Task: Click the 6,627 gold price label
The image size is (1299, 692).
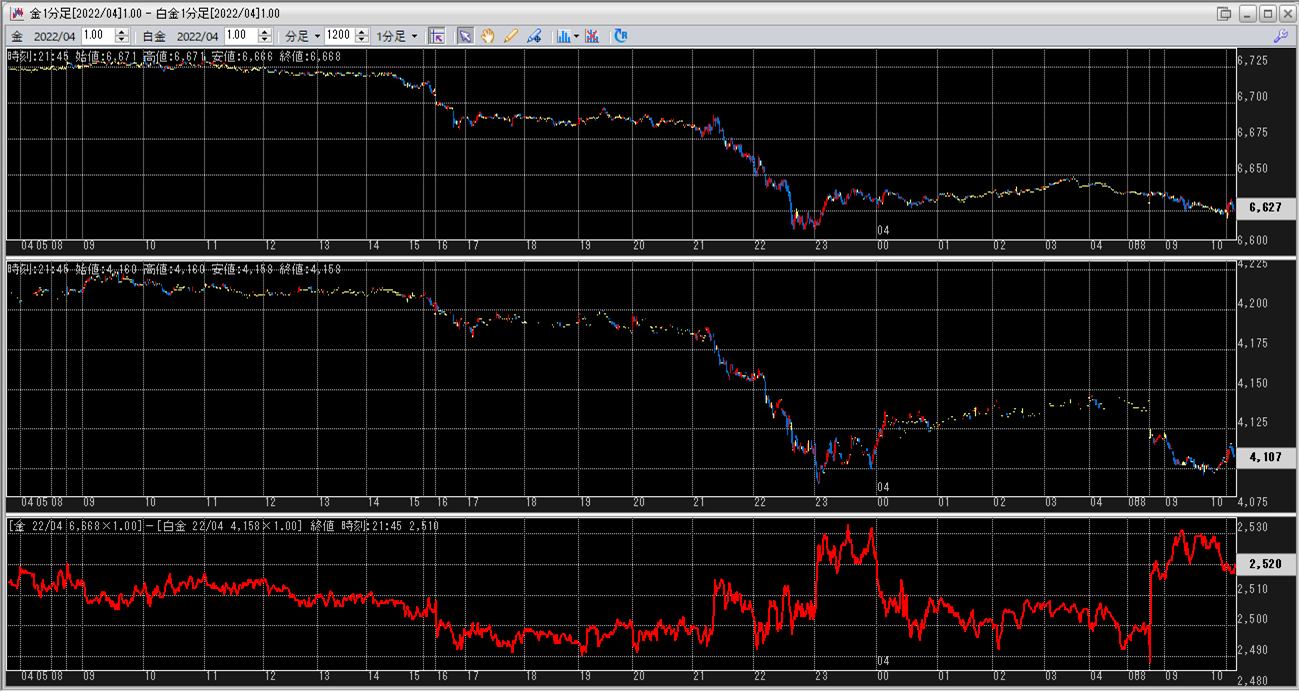Action: (1265, 208)
